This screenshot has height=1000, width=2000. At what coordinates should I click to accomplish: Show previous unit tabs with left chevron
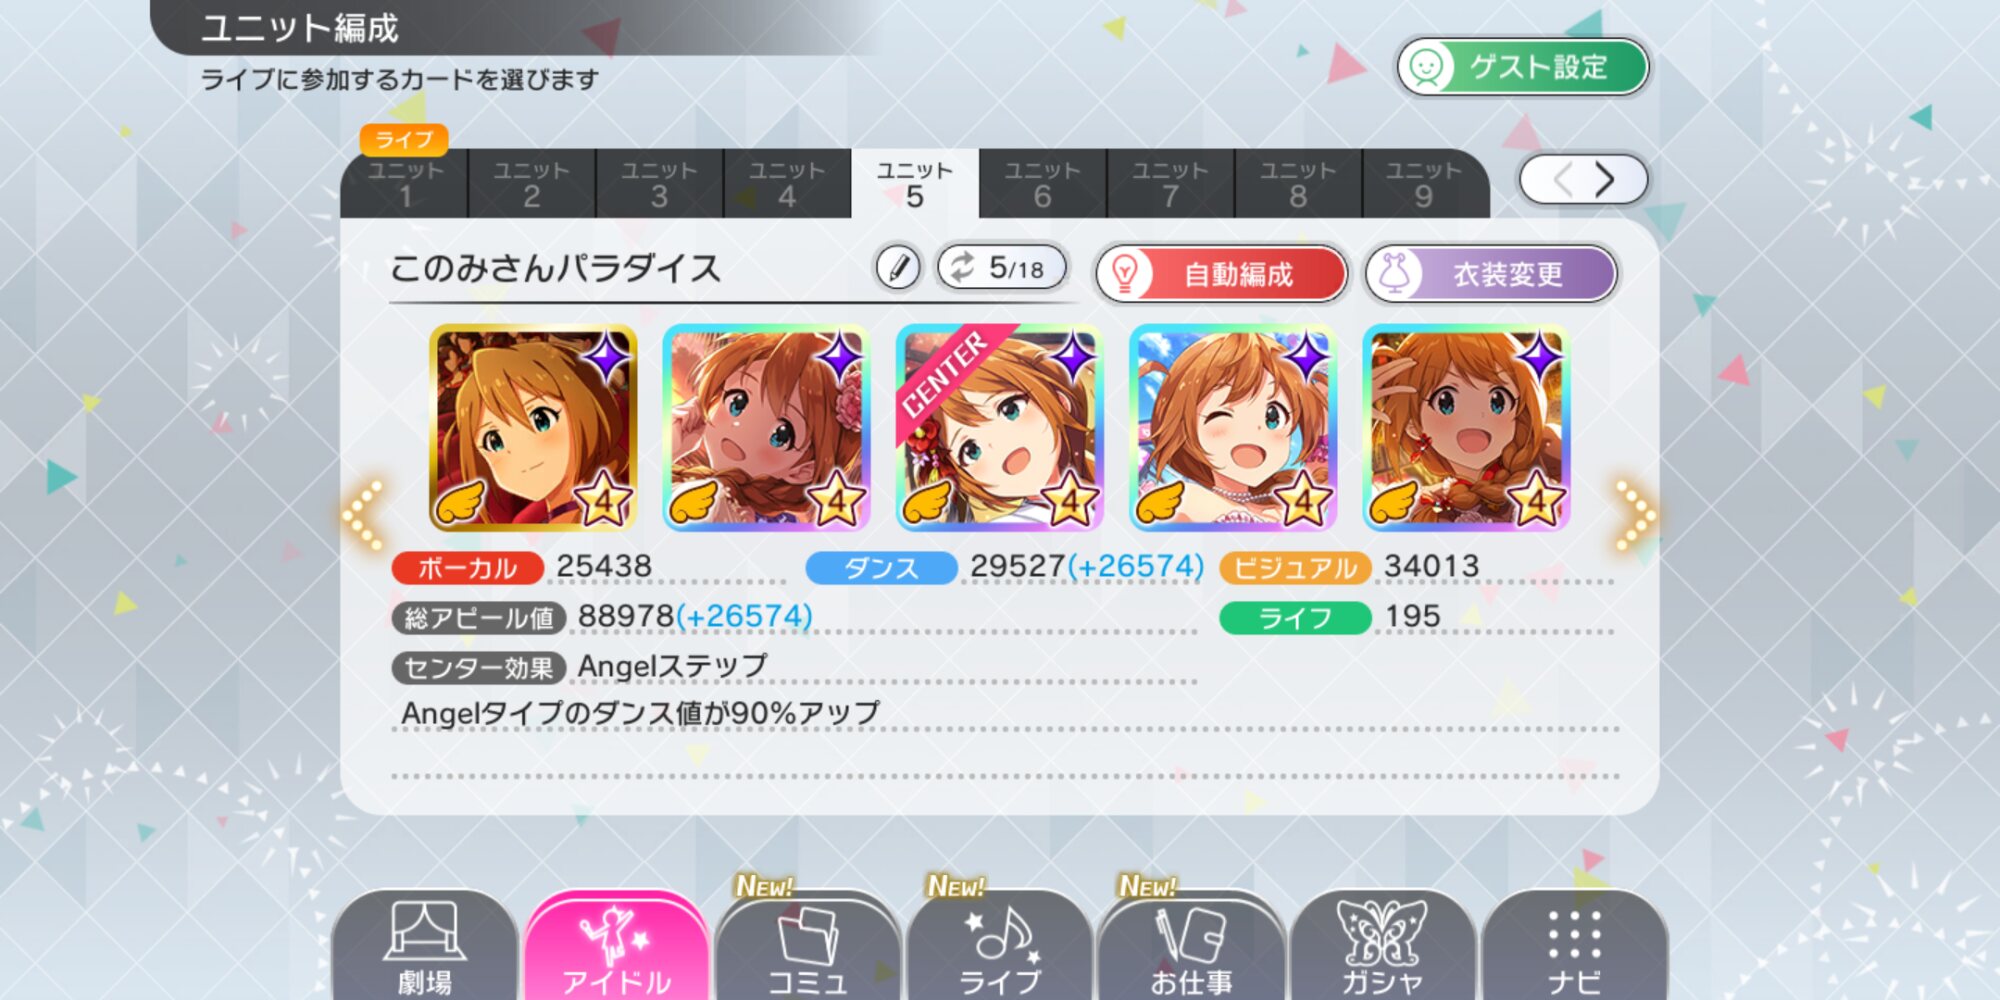[x=1561, y=180]
